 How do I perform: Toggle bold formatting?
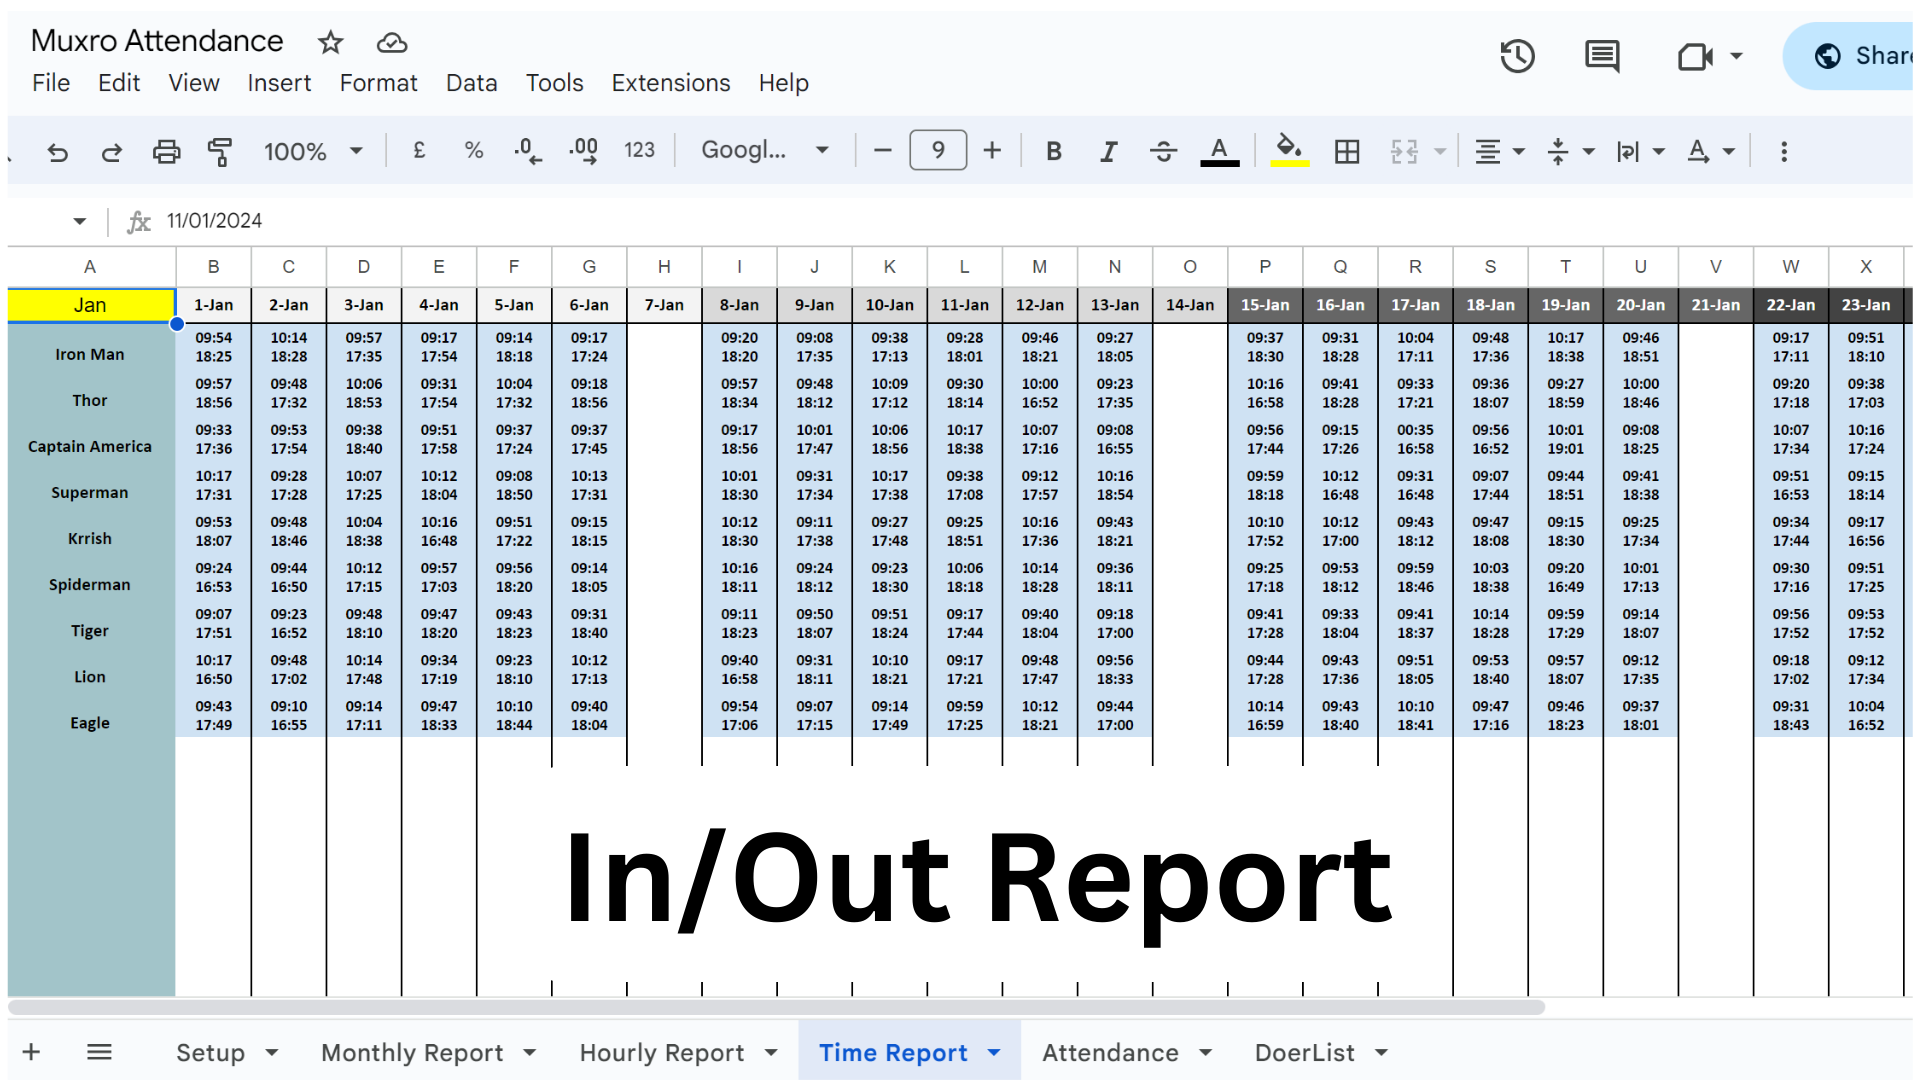tap(1054, 151)
